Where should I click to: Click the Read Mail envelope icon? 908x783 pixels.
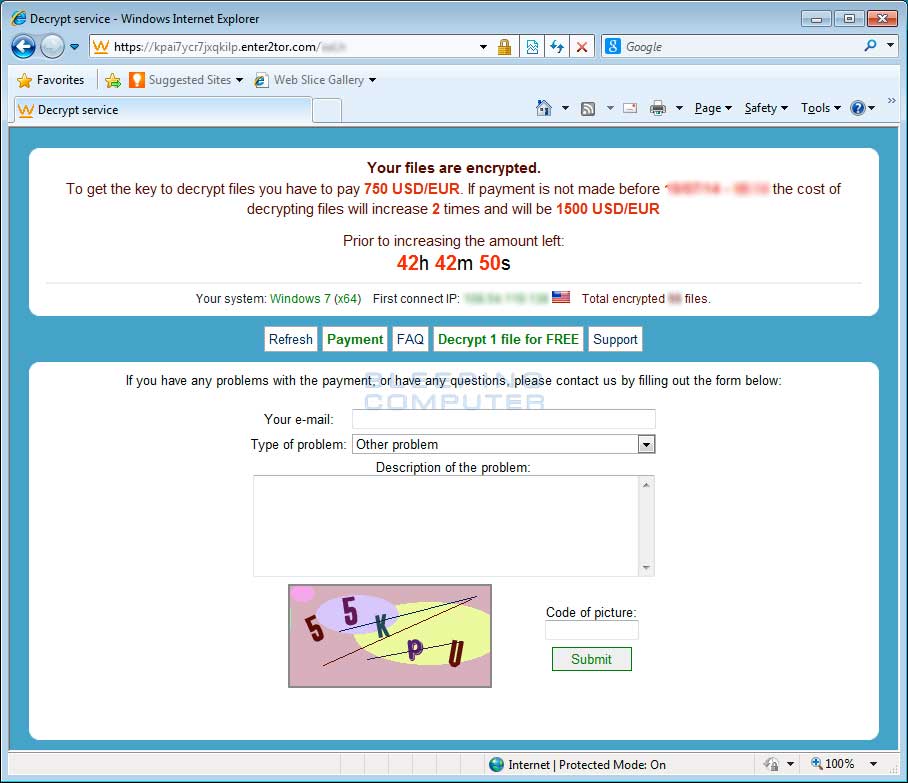[630, 108]
